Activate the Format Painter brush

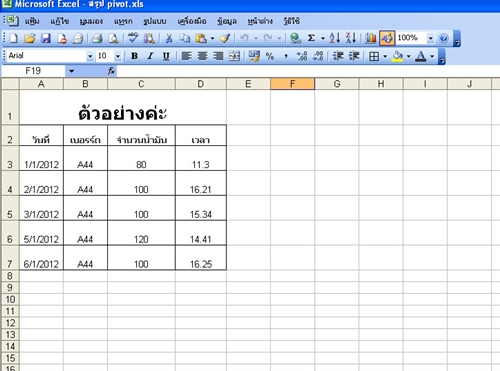click(225, 39)
